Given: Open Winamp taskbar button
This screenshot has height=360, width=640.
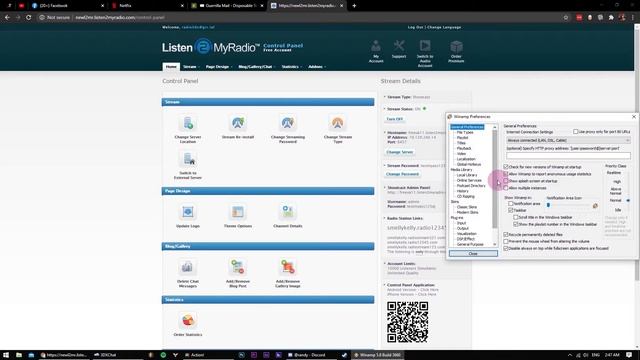Looking at the screenshot, I should [378, 355].
